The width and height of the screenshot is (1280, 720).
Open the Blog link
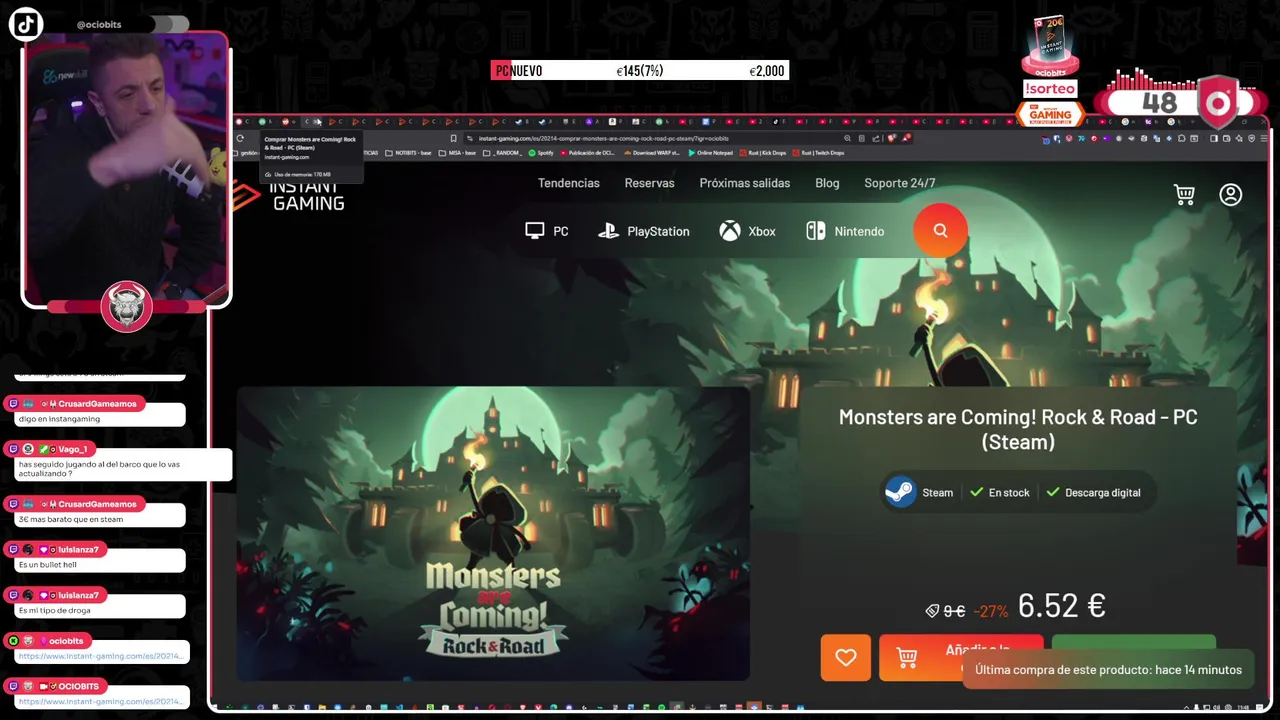[827, 183]
